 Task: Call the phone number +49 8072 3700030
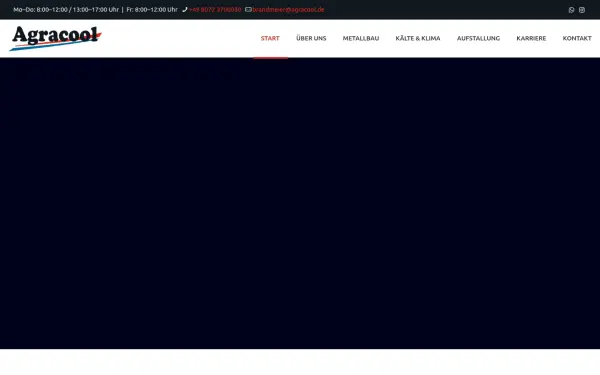(215, 10)
